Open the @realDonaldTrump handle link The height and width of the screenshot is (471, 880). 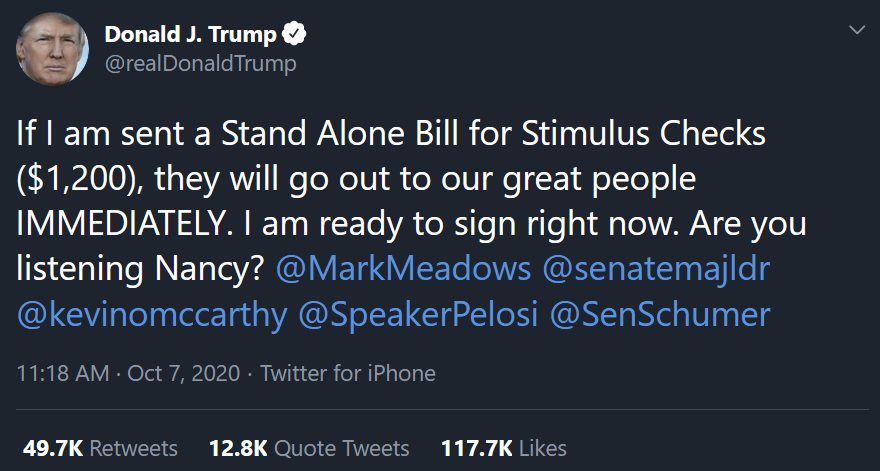point(200,63)
